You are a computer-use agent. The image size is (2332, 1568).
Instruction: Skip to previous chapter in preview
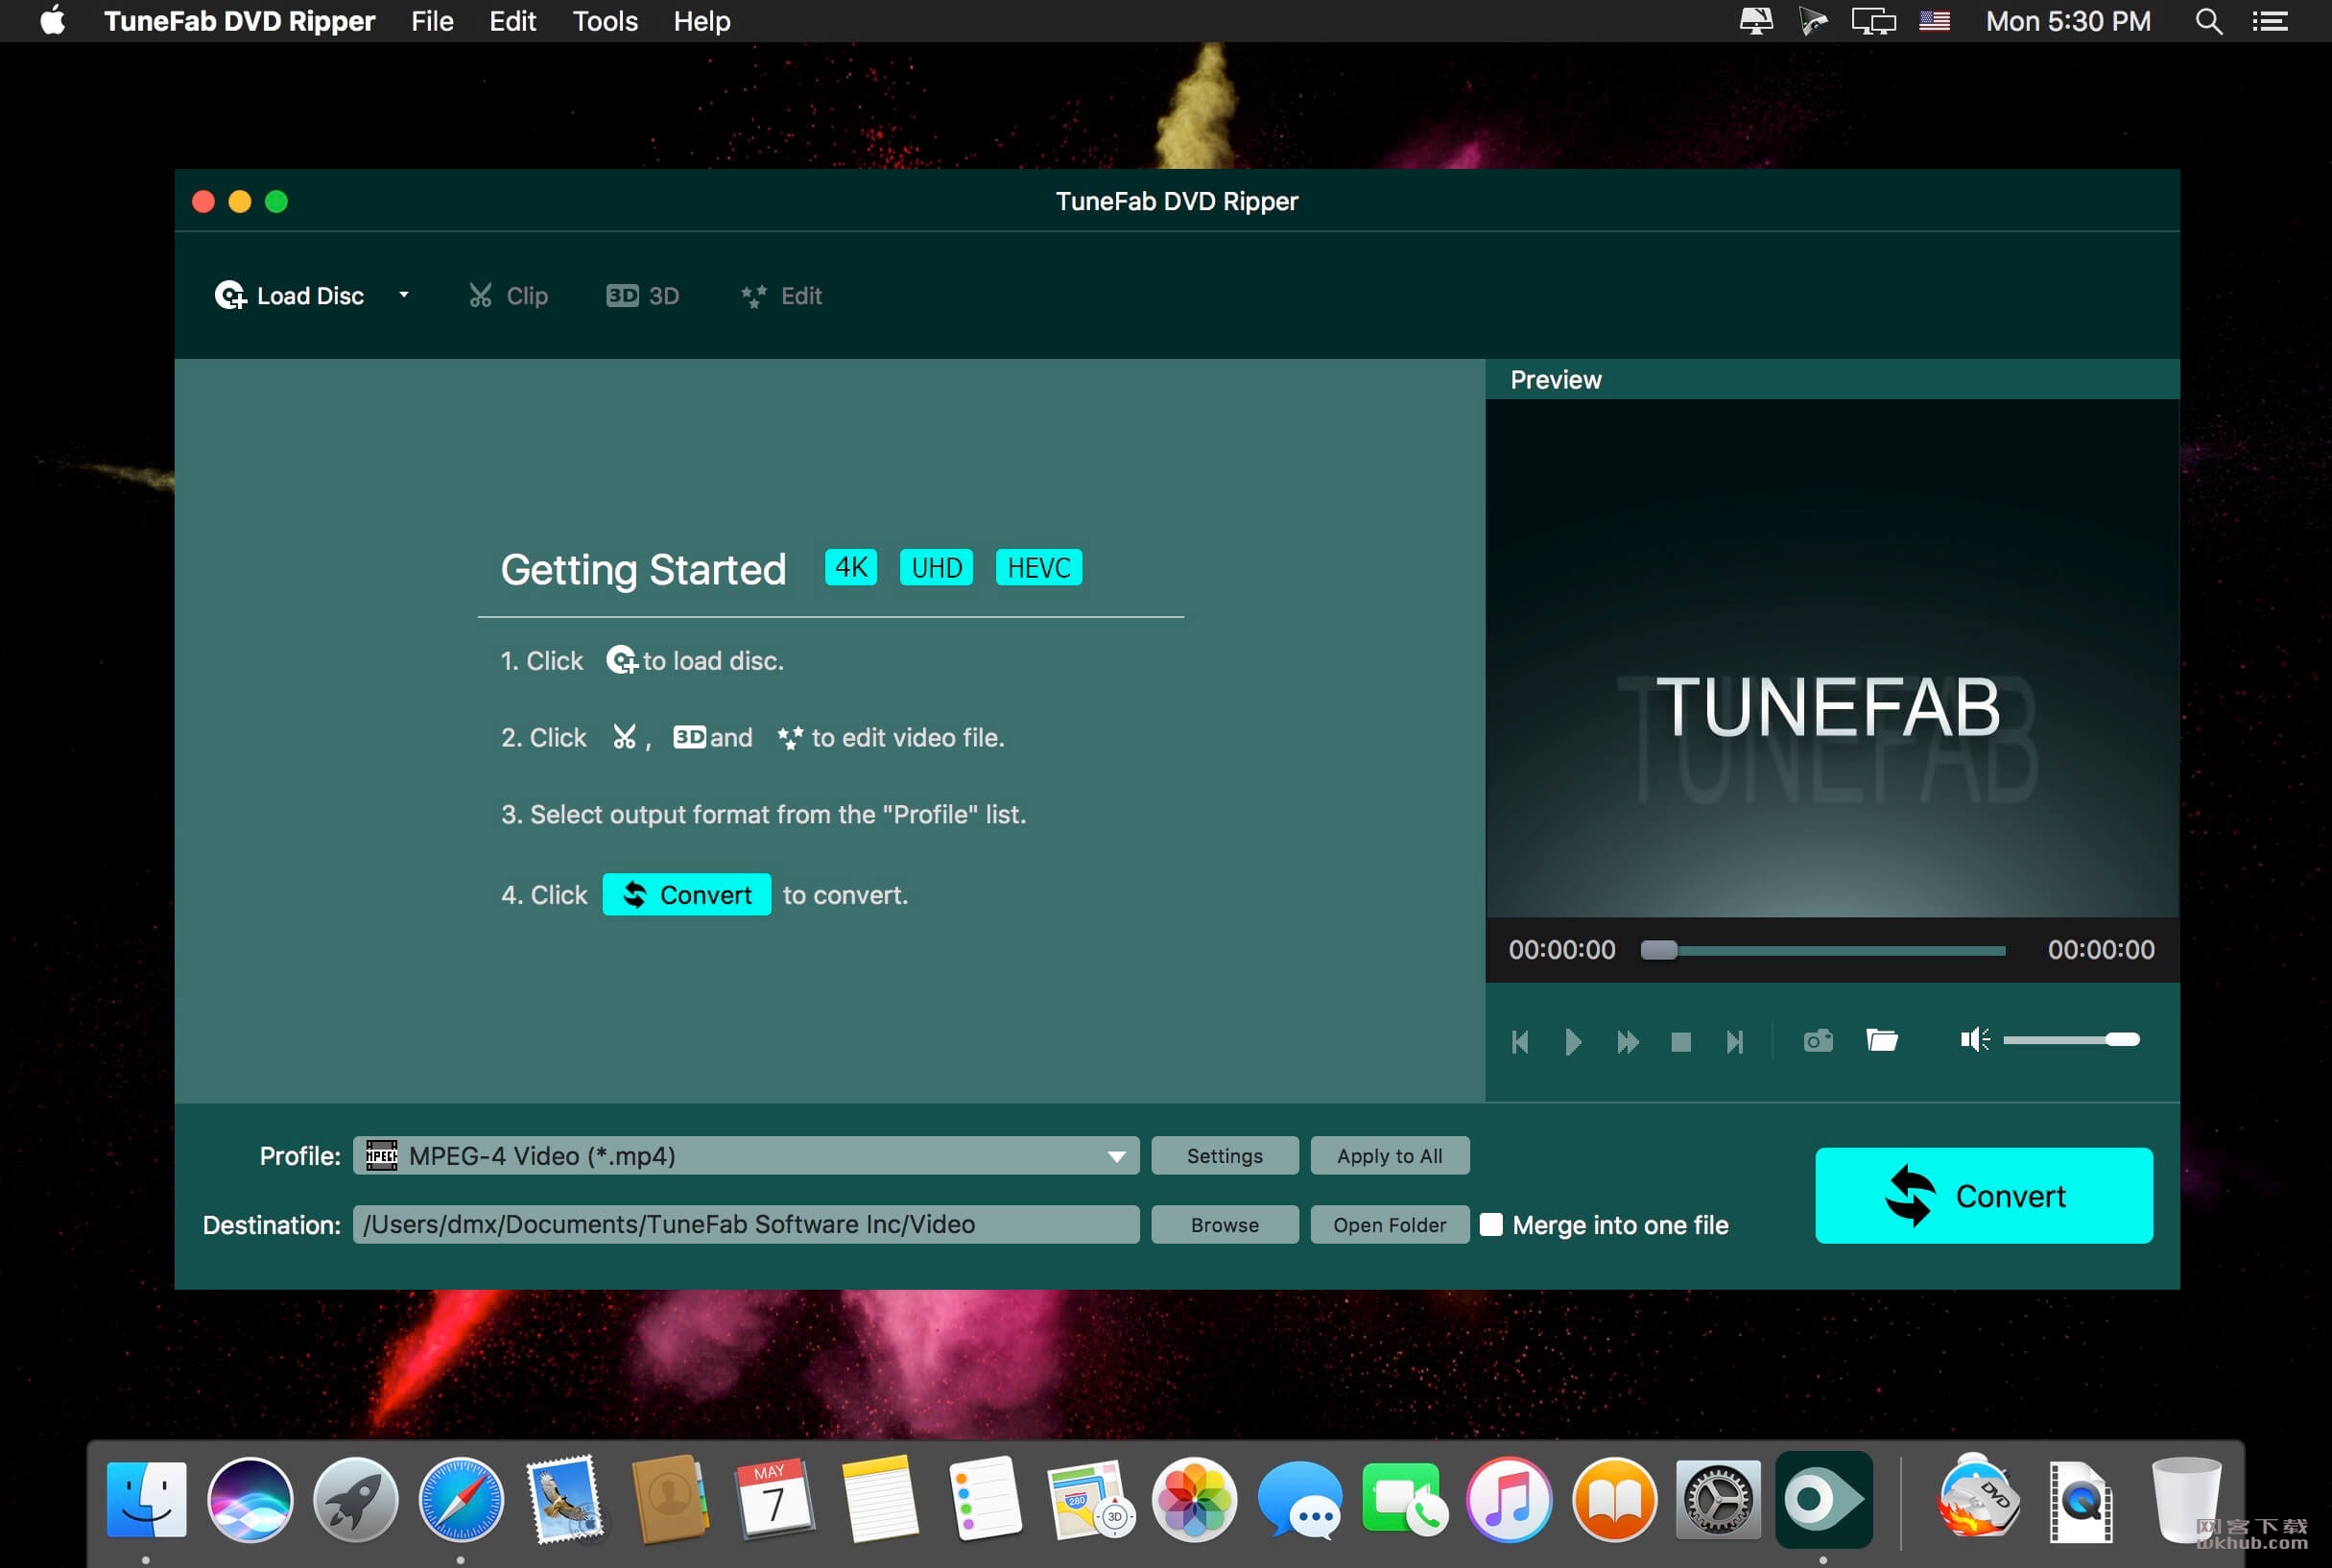tap(1520, 1042)
